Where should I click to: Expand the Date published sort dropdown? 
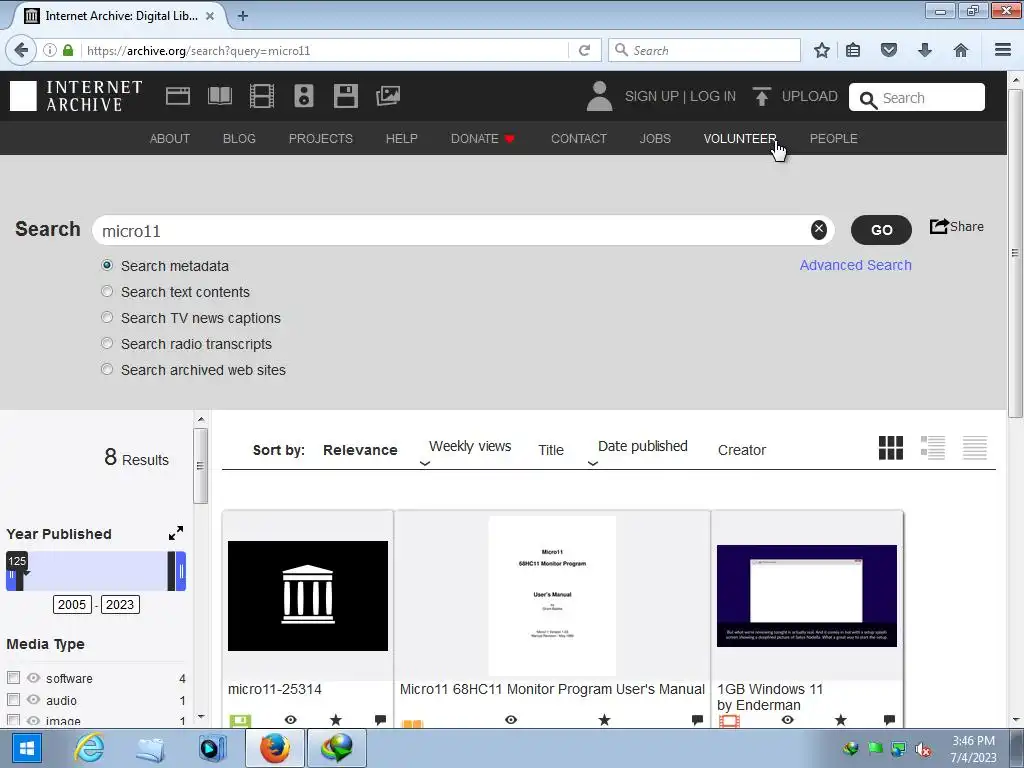pyautogui.click(x=593, y=464)
